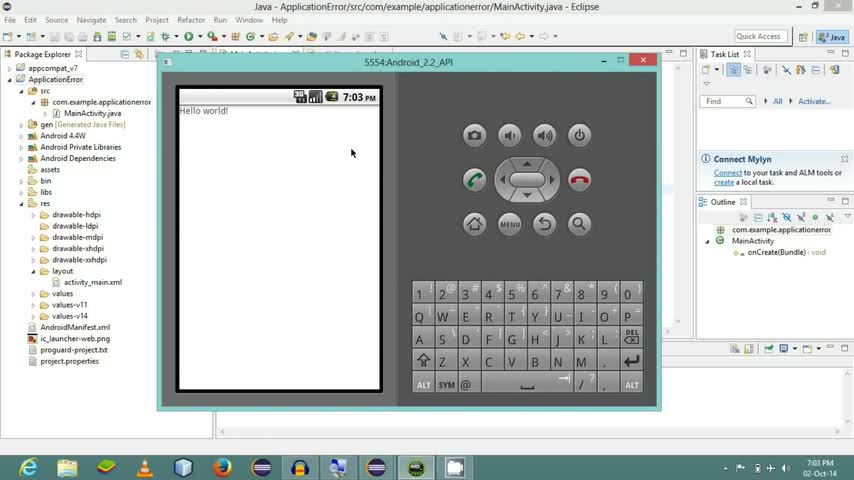Click the emulator camera button

tap(474, 135)
